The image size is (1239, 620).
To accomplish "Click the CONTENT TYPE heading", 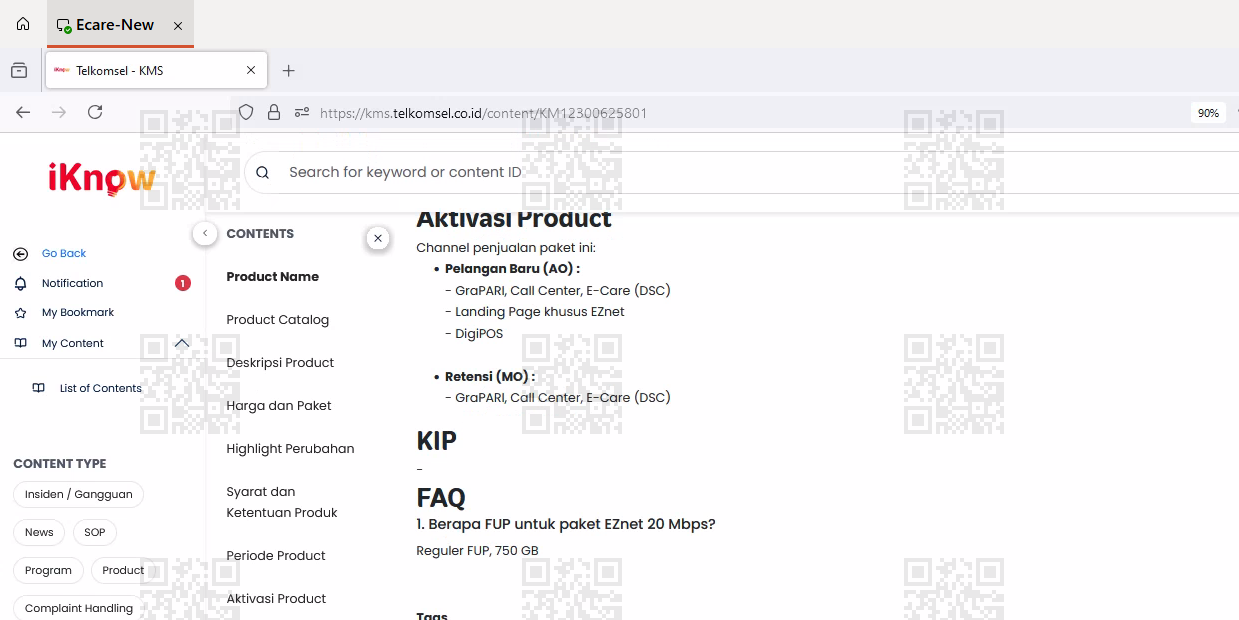I will [x=60, y=464].
